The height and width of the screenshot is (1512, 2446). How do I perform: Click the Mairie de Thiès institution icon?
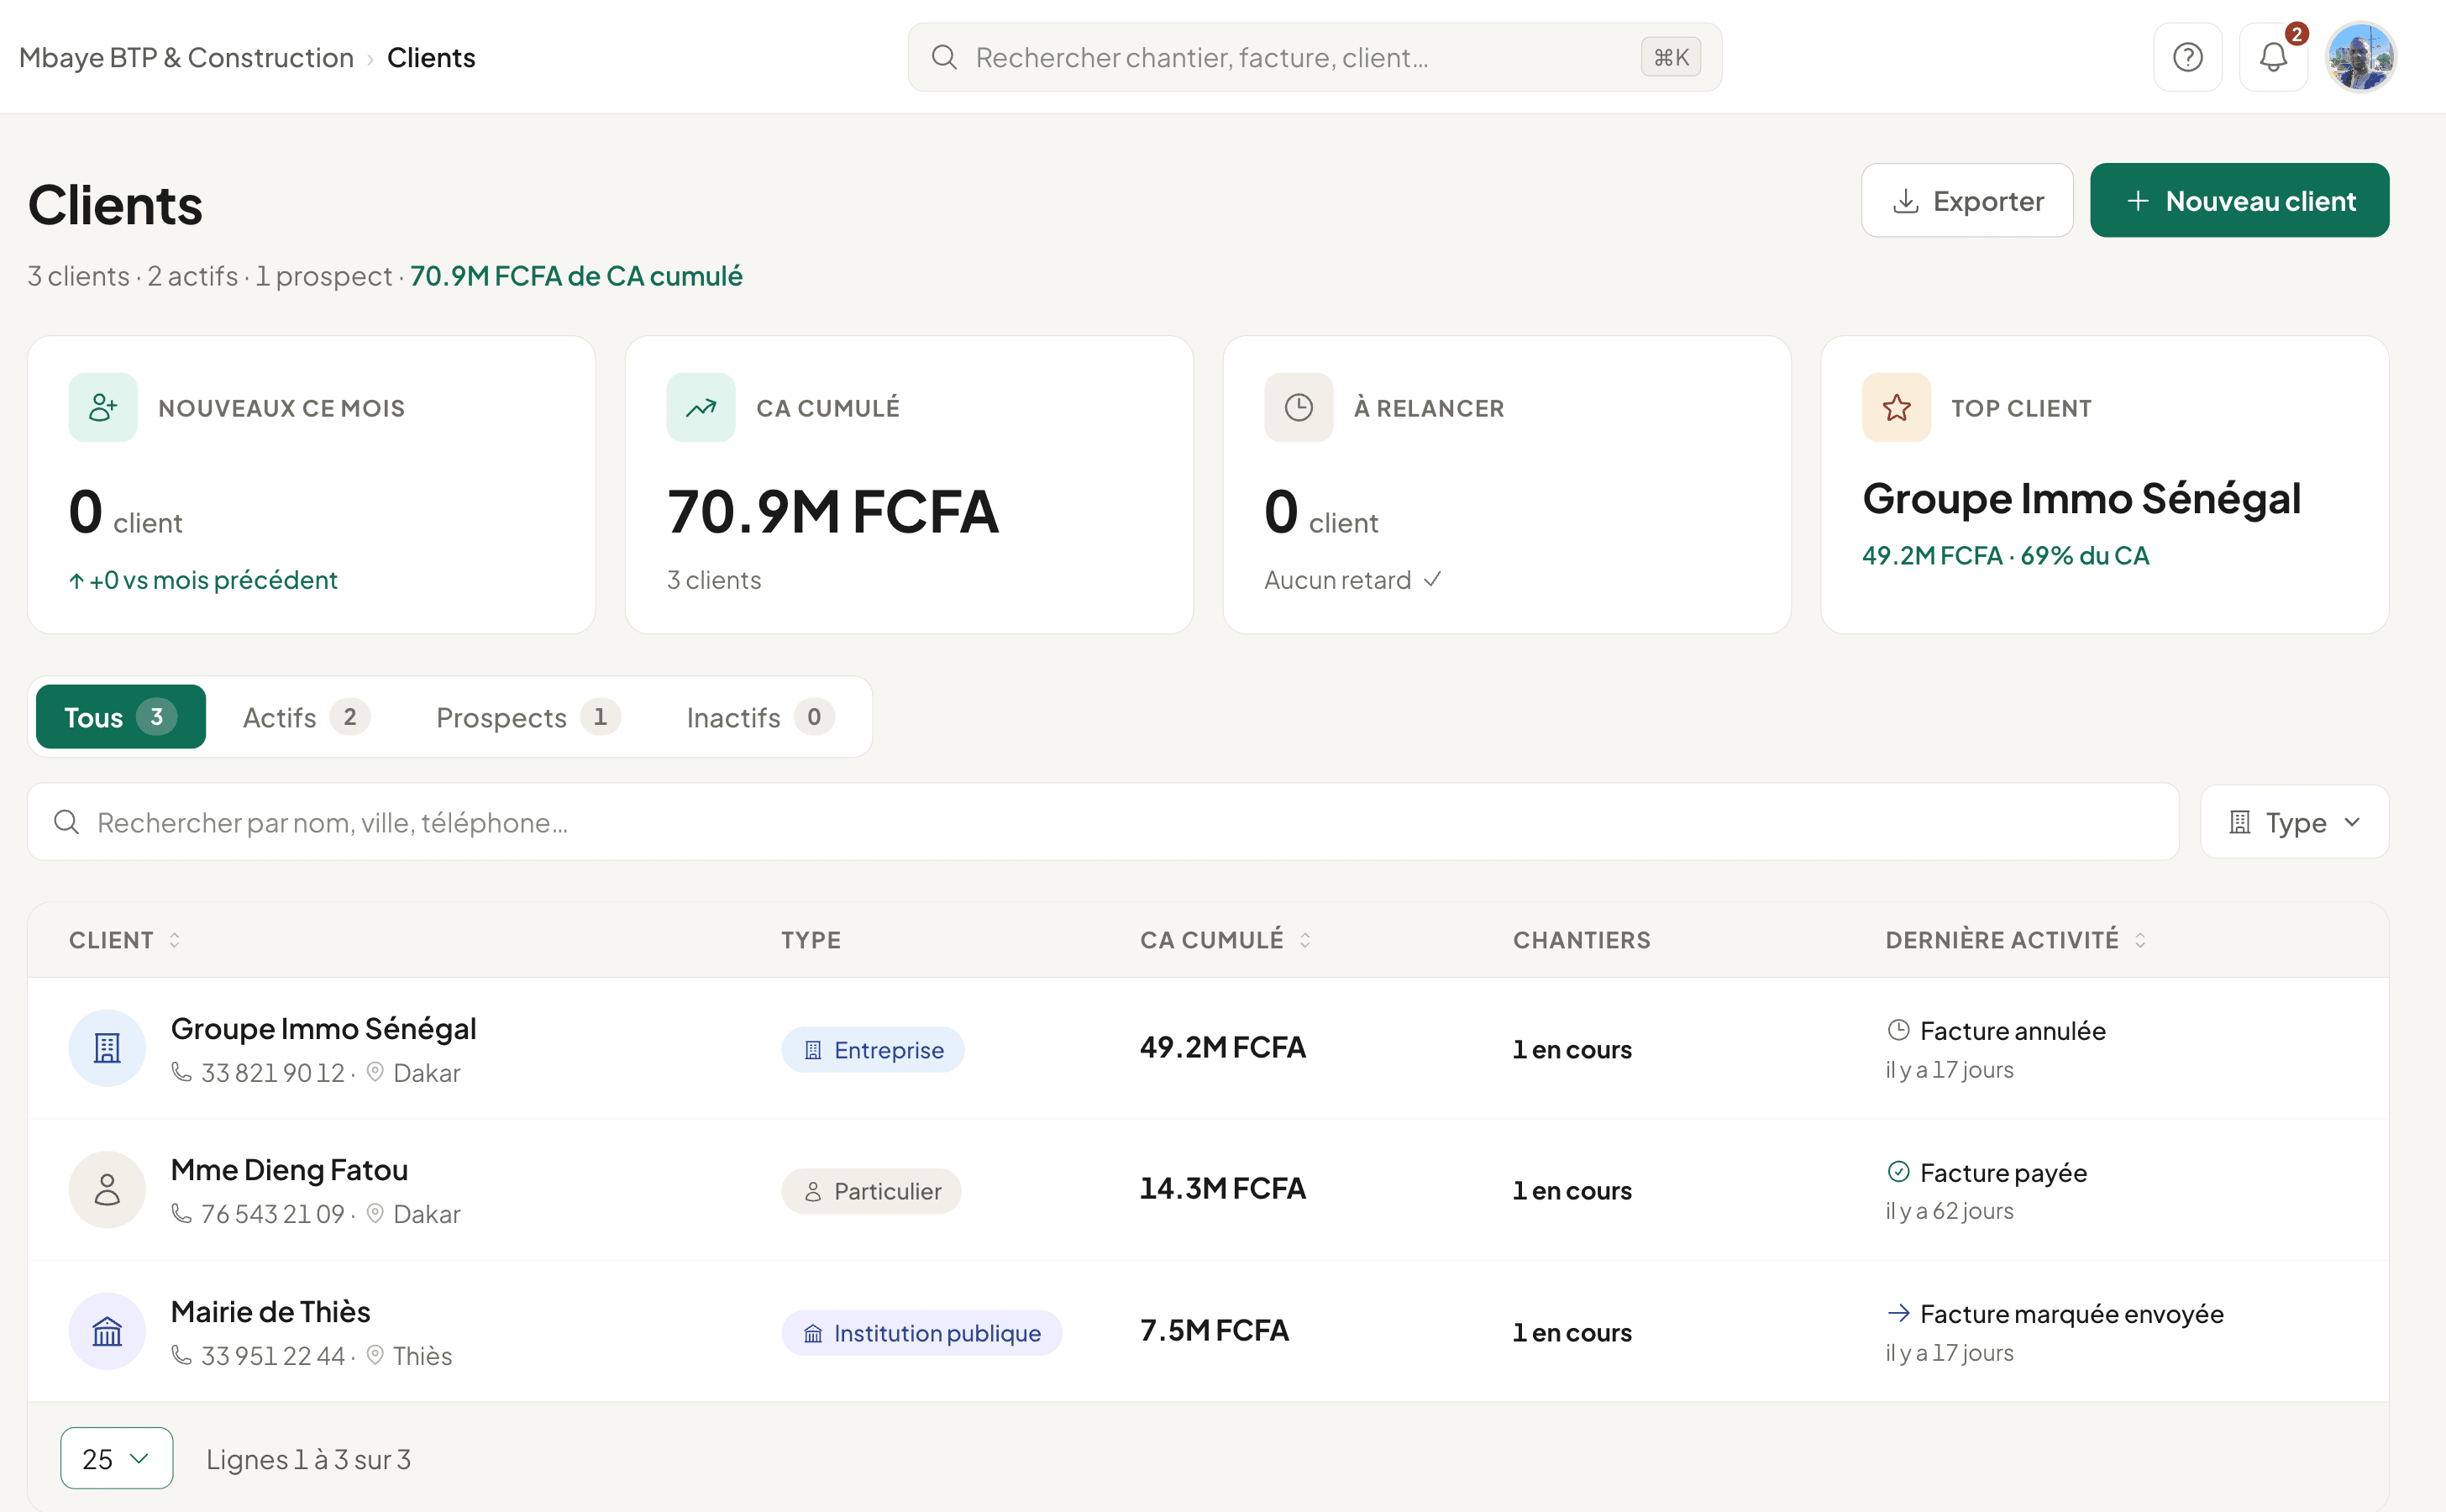click(107, 1332)
